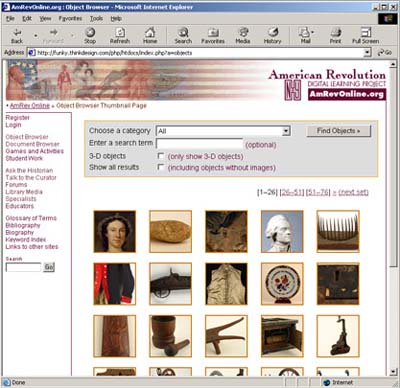Open the View menu

[45, 19]
